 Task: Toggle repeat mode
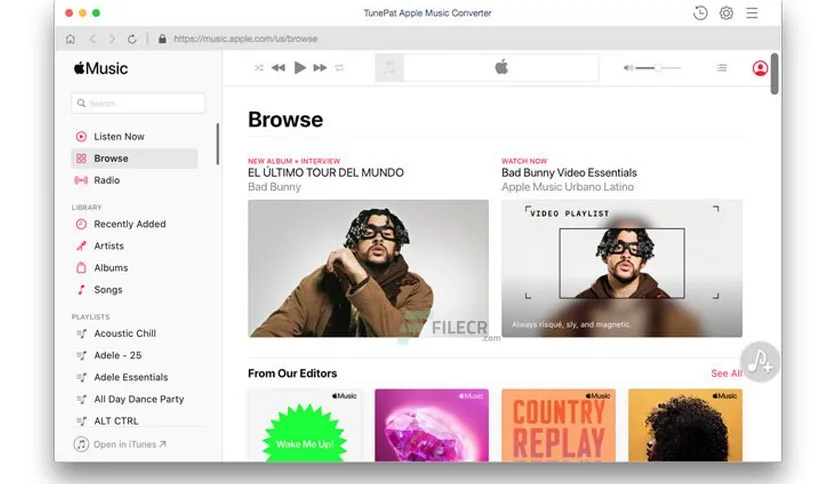340,68
